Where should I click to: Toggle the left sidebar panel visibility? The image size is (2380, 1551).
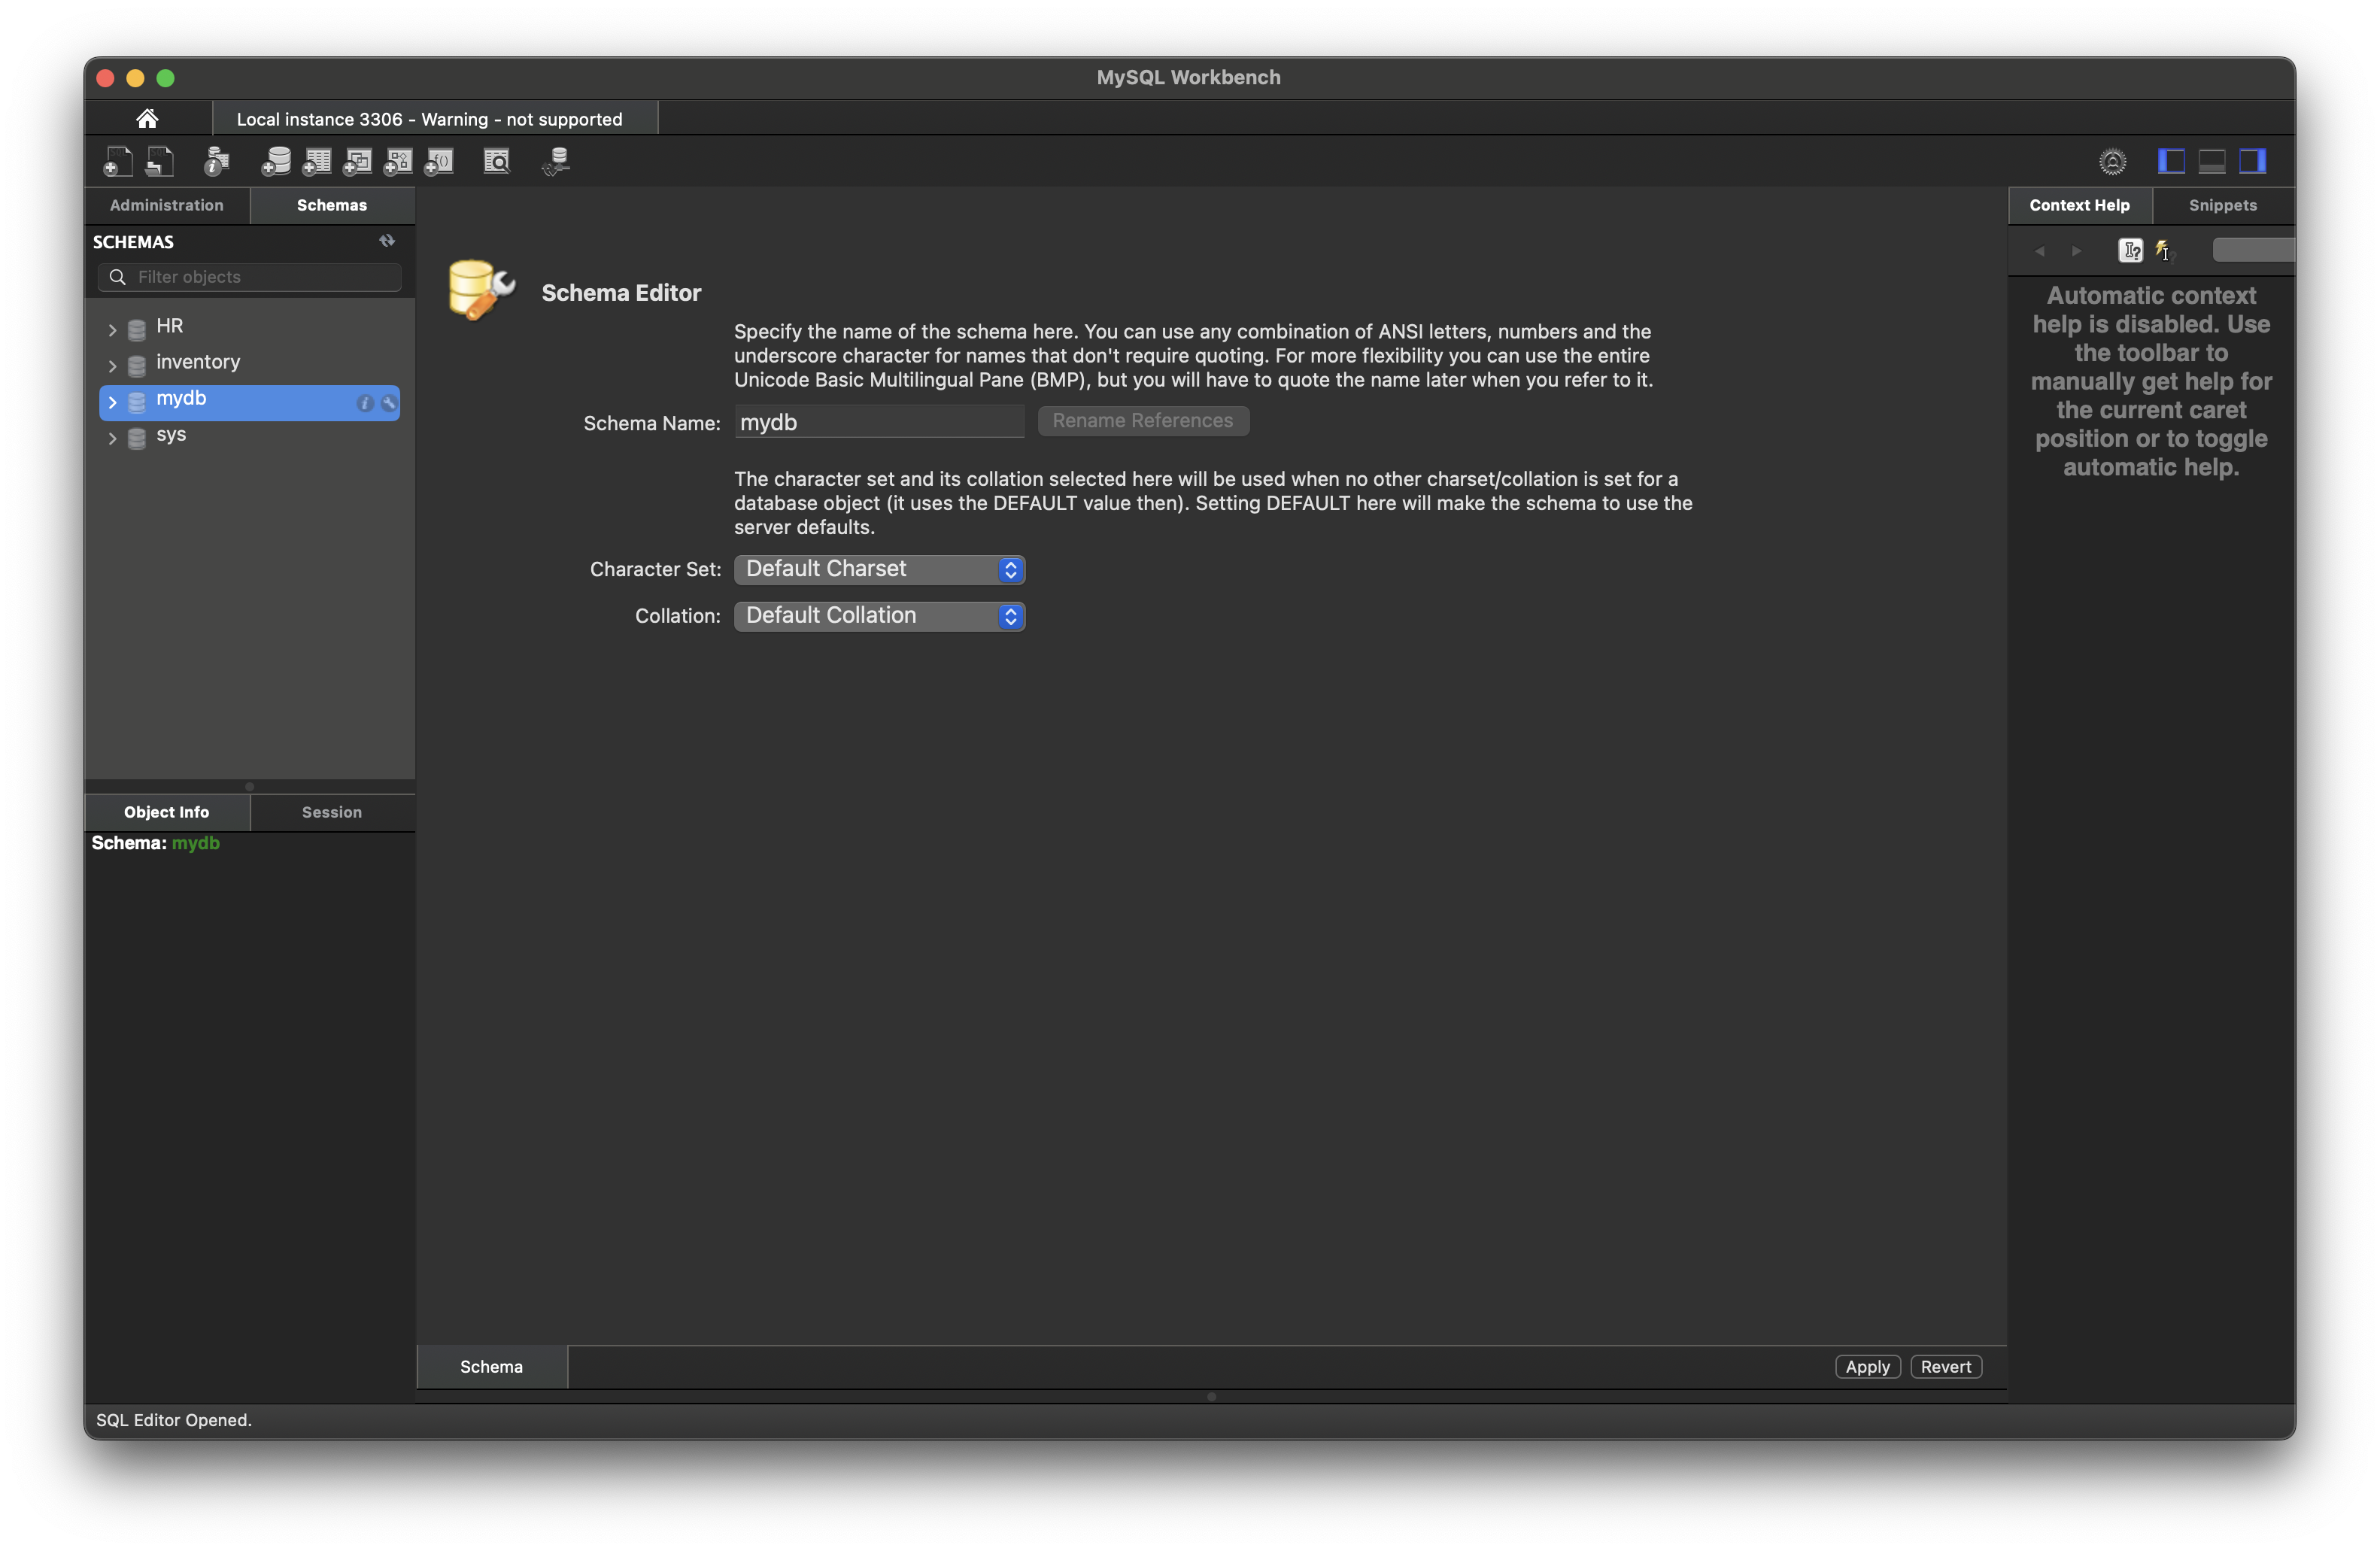(x=2170, y=161)
